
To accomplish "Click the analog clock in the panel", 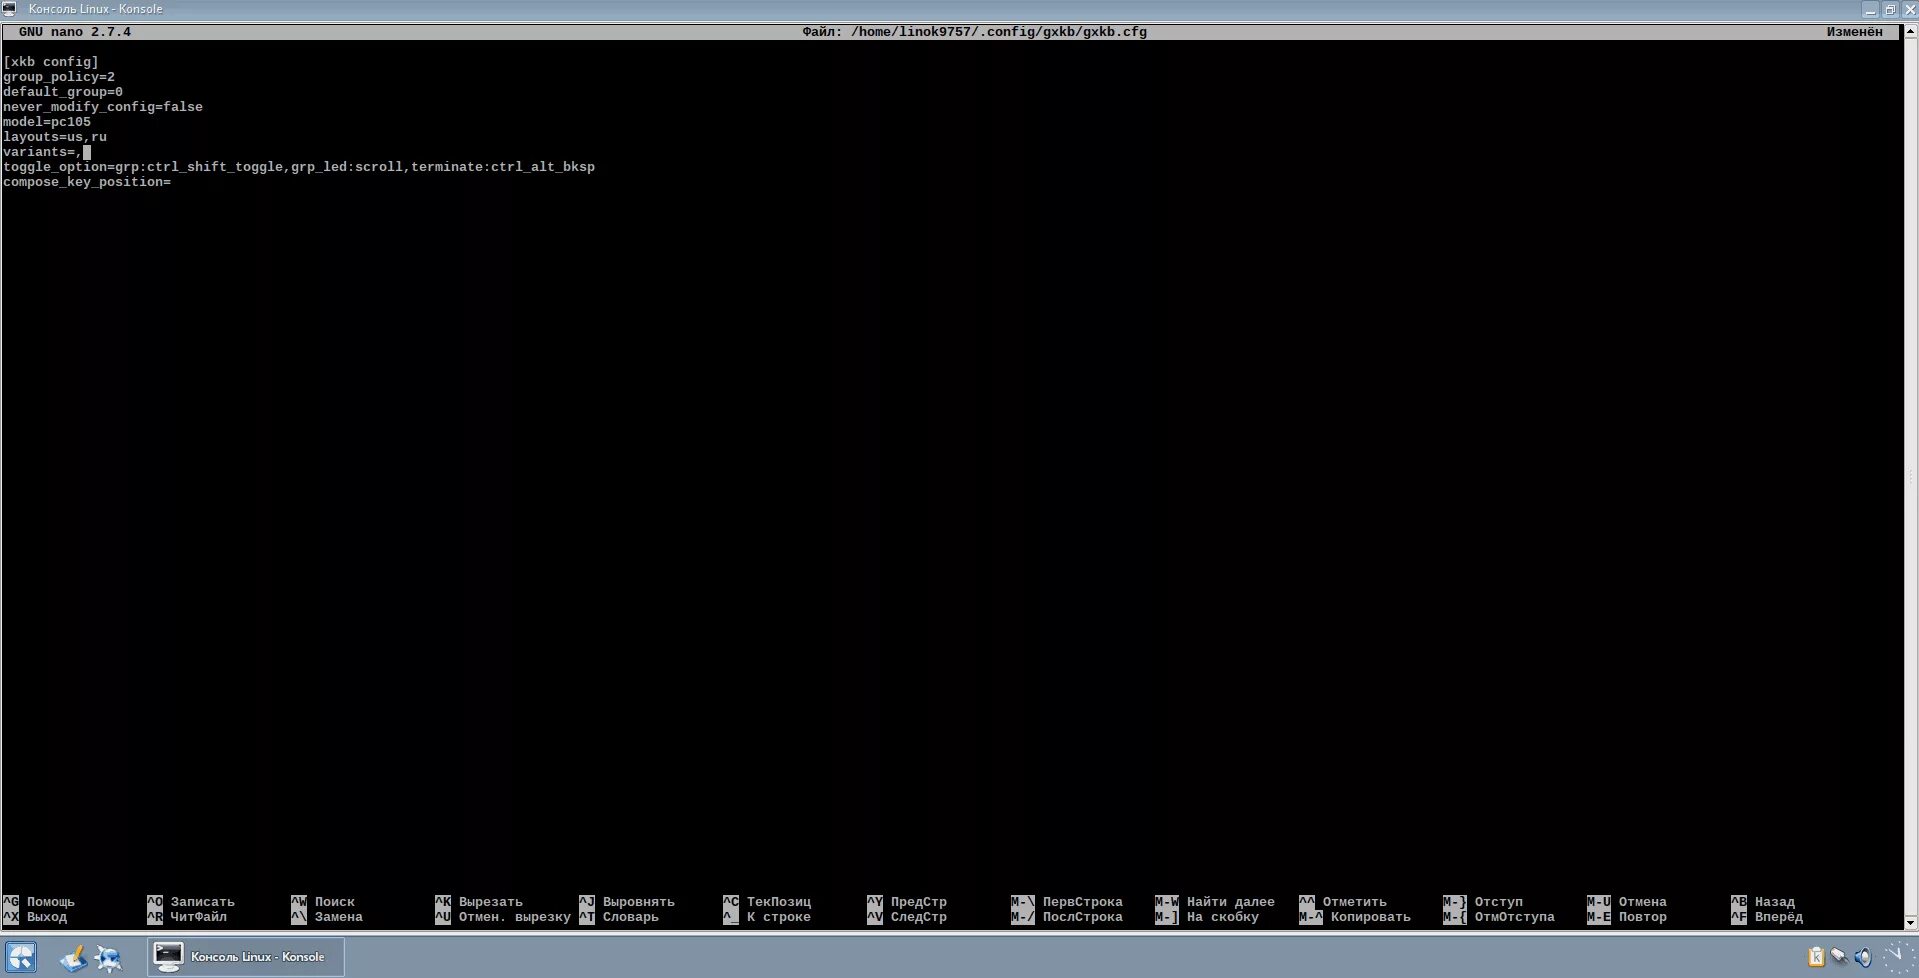I will pyautogui.click(x=1899, y=957).
